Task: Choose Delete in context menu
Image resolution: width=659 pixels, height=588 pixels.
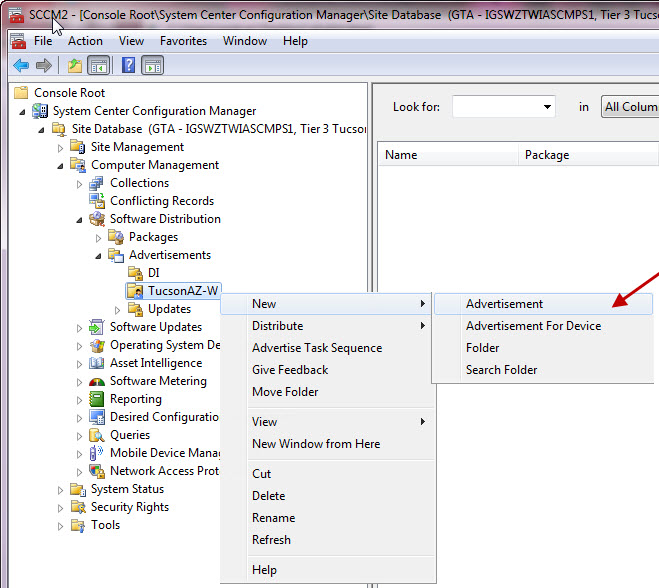Action: click(327, 496)
